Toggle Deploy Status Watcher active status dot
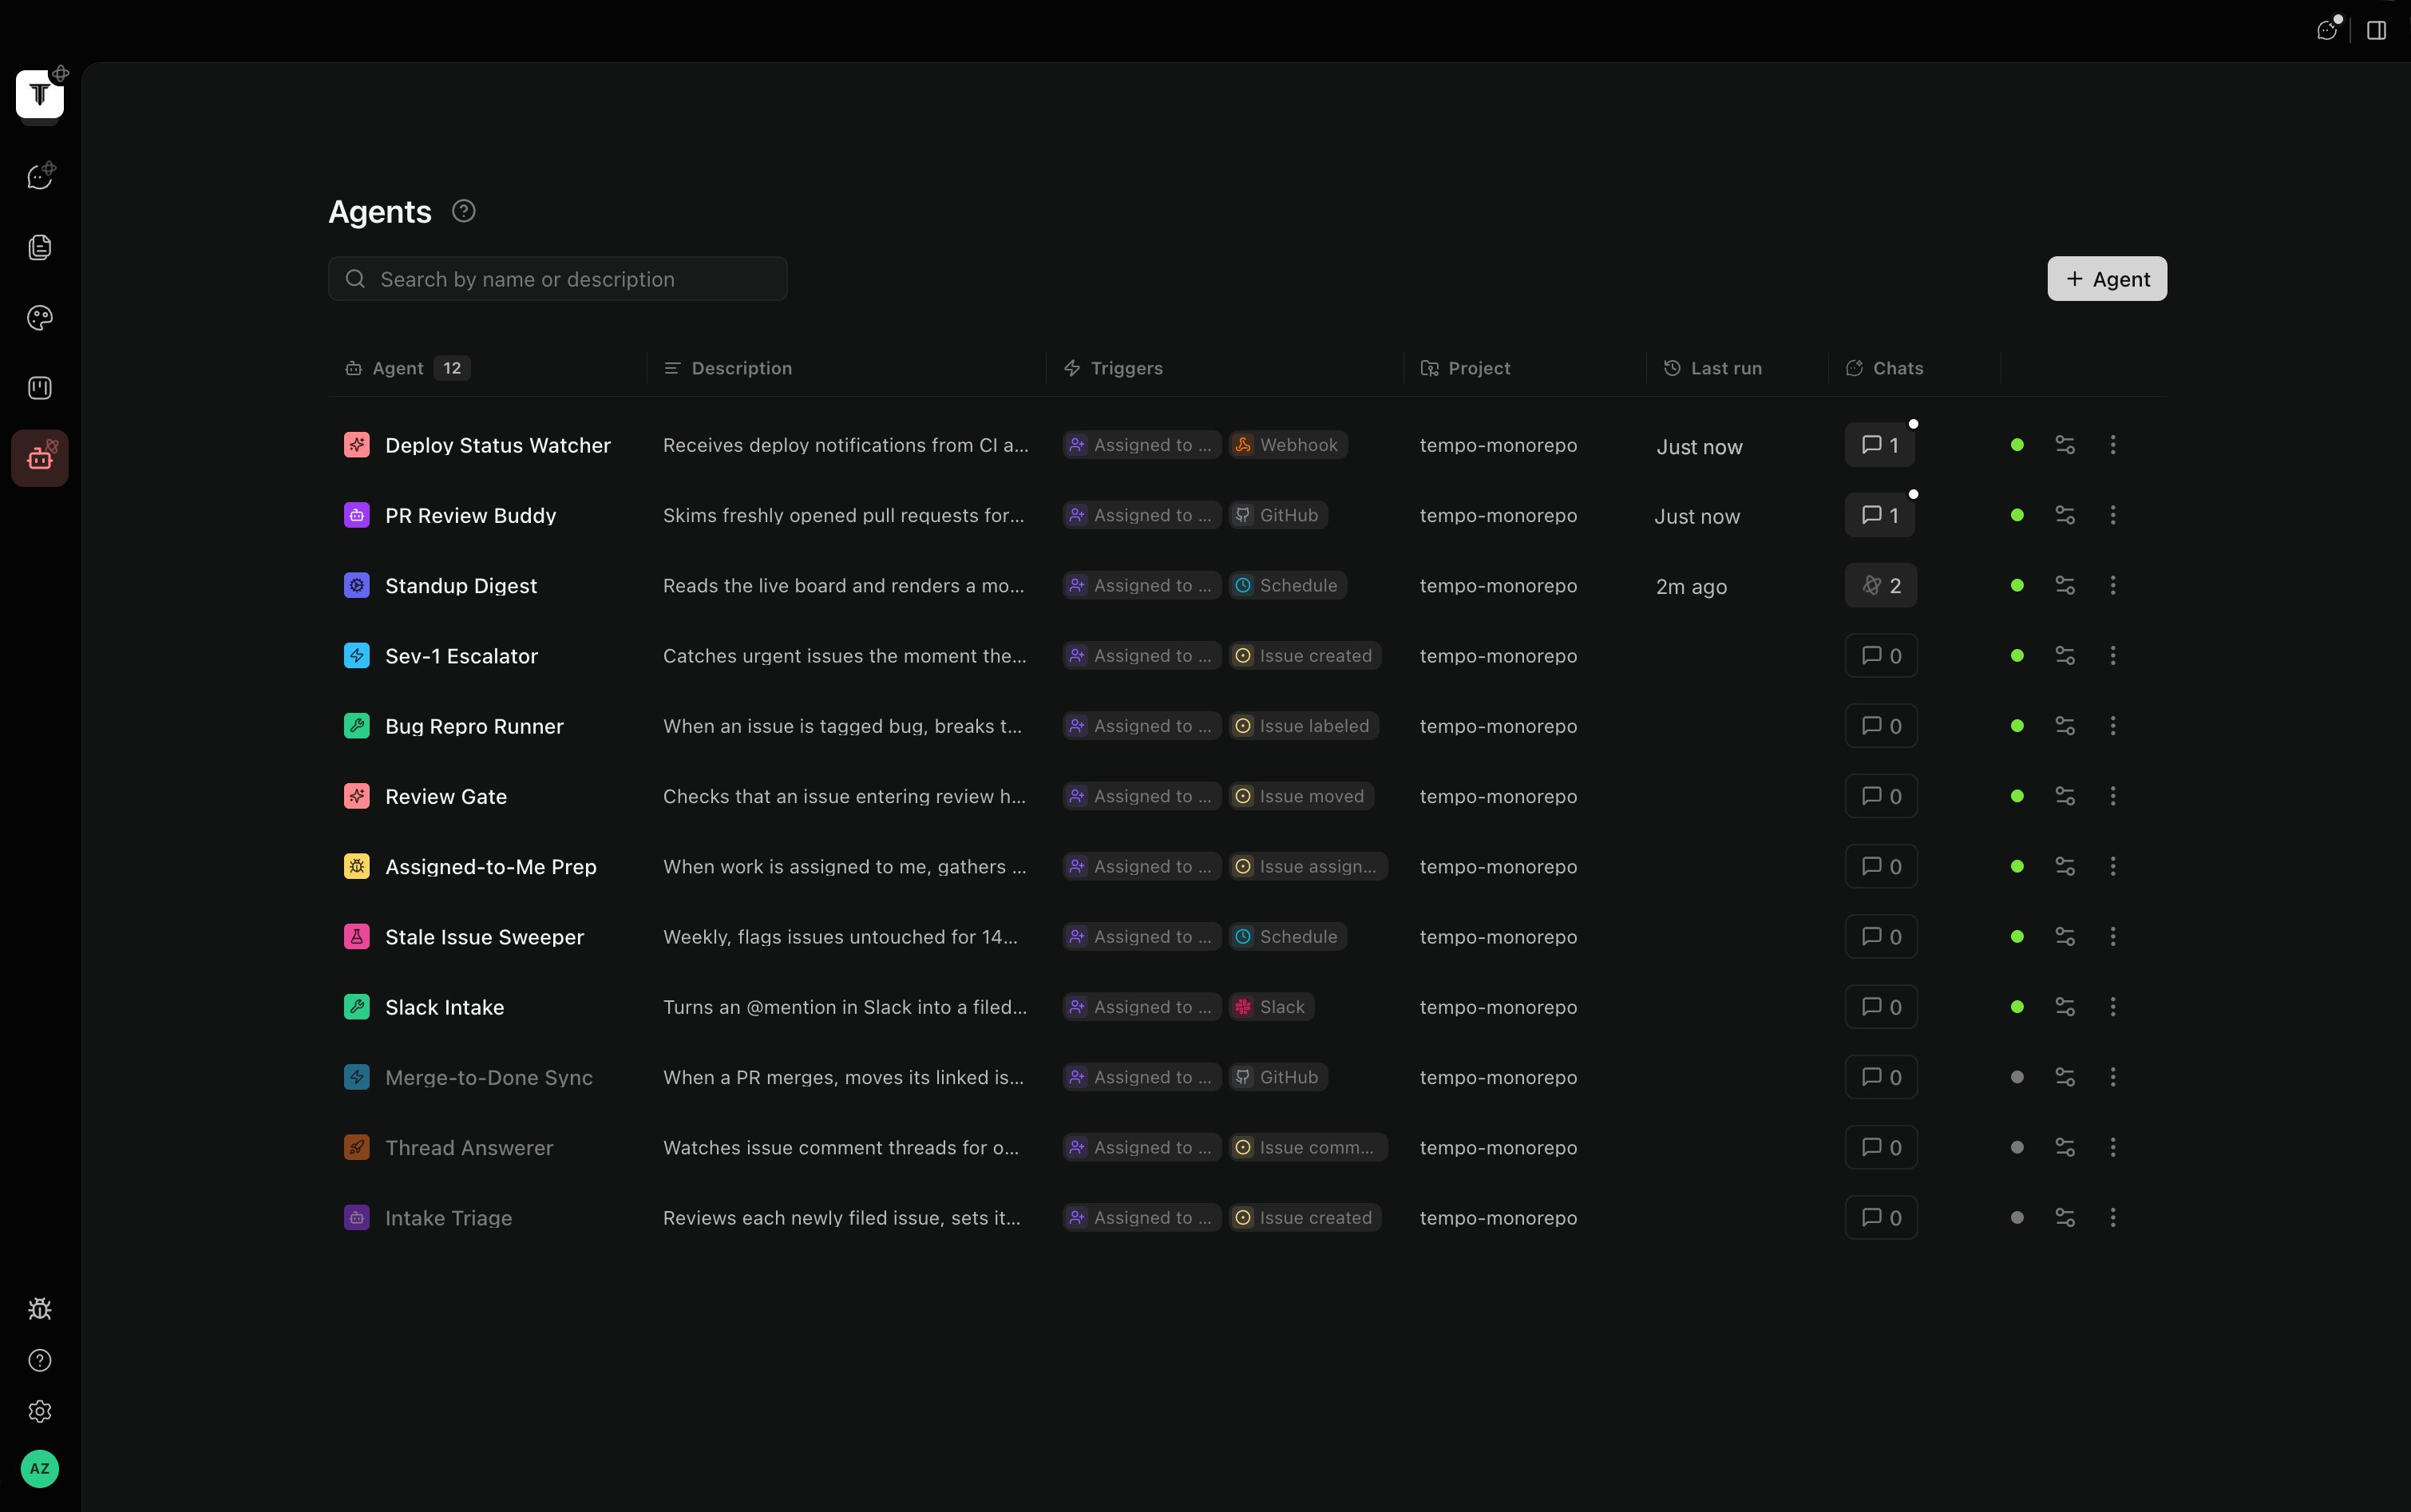This screenshot has width=2411, height=1512. 2017,445
